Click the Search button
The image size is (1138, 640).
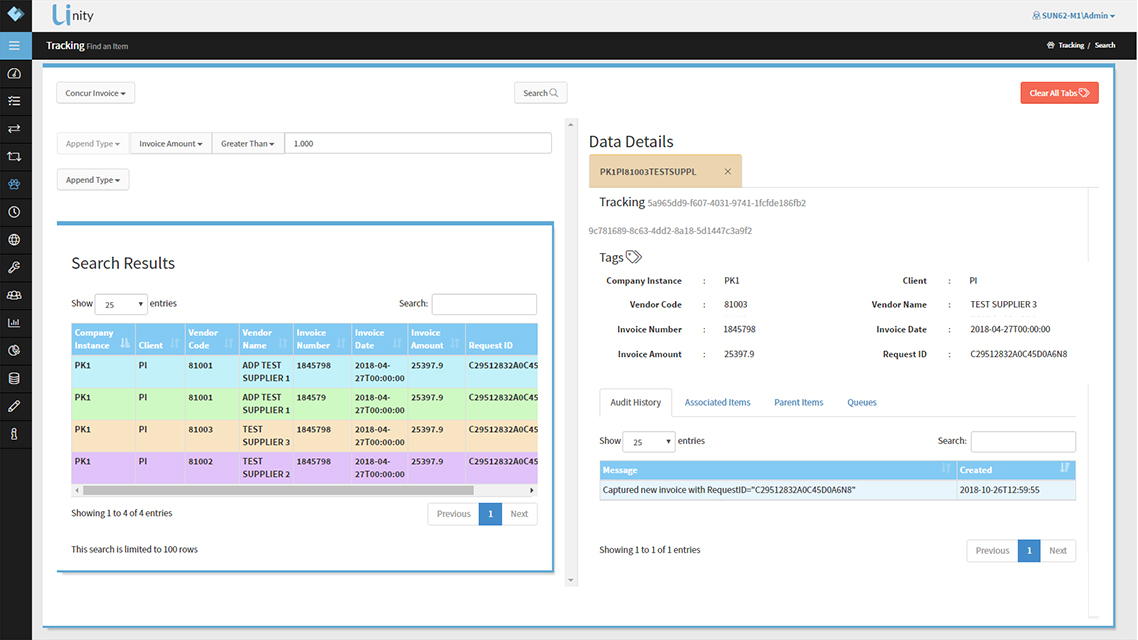tap(541, 93)
